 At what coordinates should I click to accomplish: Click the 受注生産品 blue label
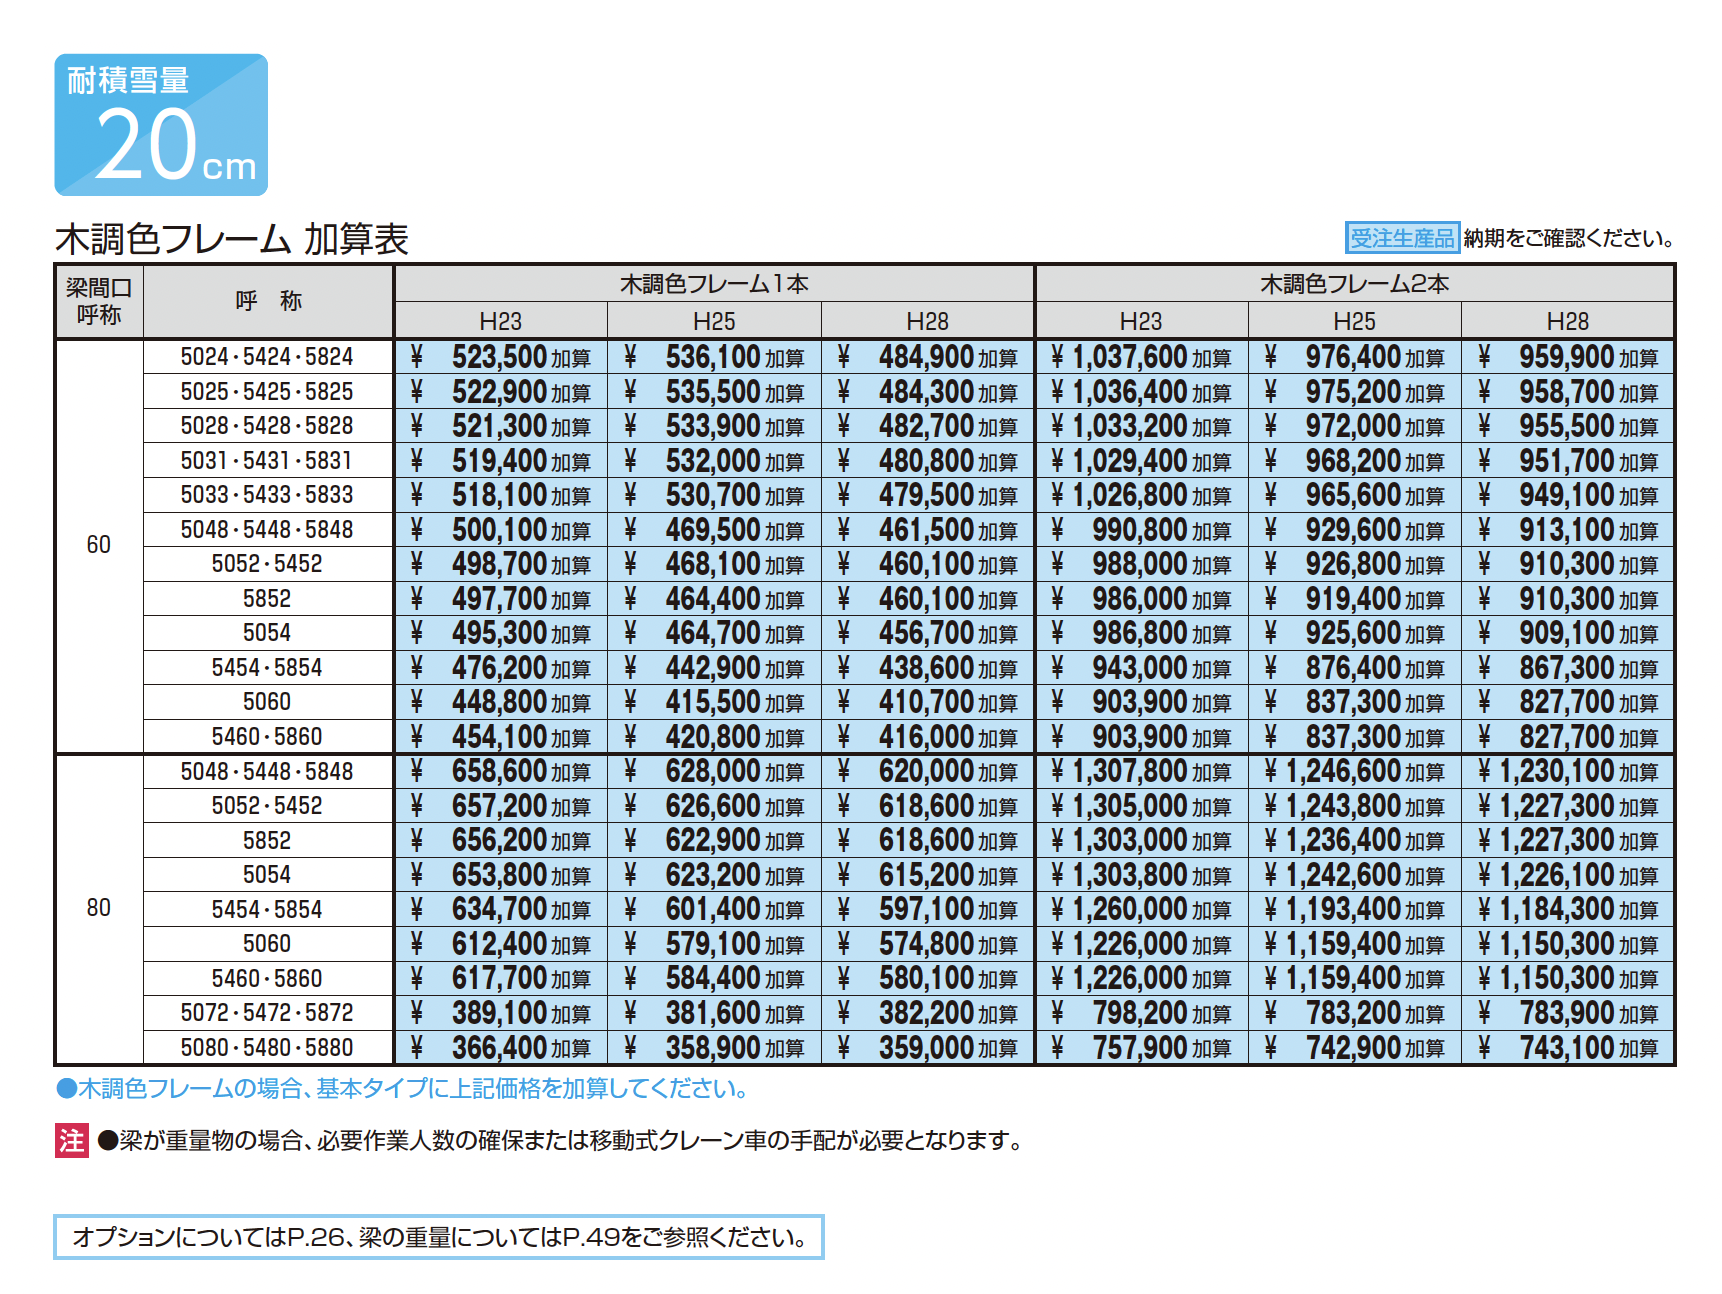1401,238
